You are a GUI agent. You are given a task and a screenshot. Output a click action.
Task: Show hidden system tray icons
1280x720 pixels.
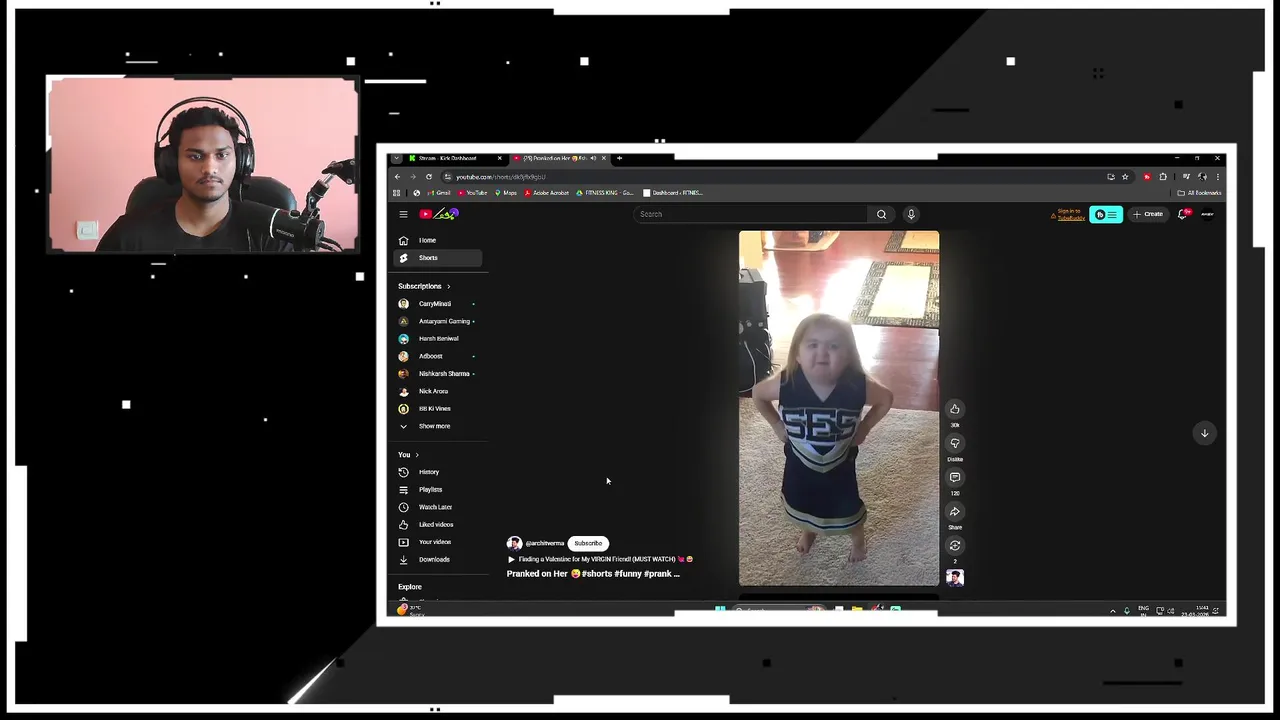pos(1113,611)
